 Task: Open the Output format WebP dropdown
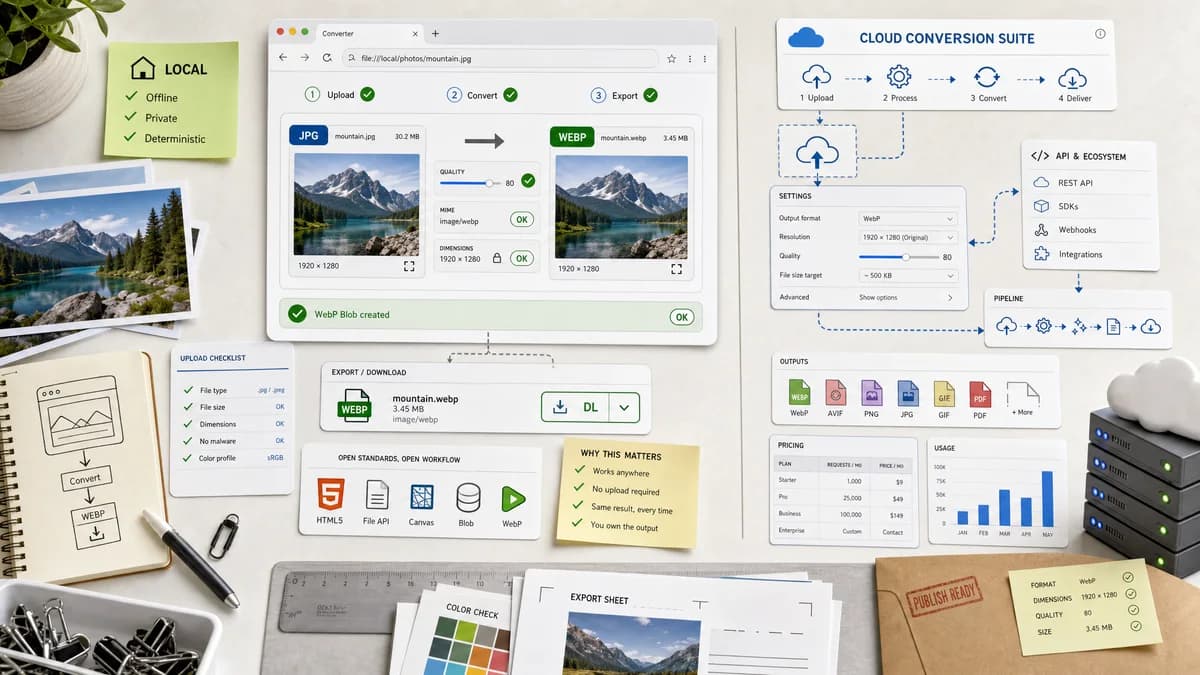[x=908, y=218]
